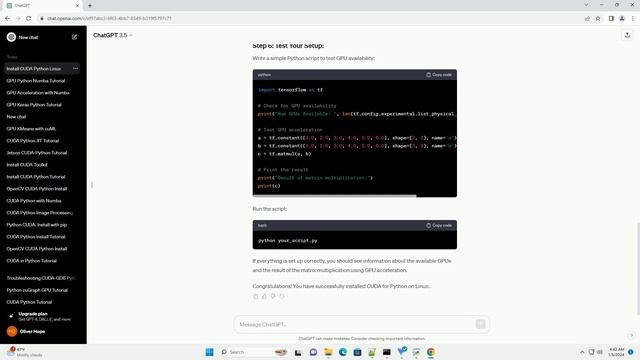Open the terminal icon in the taskbar

387,352
